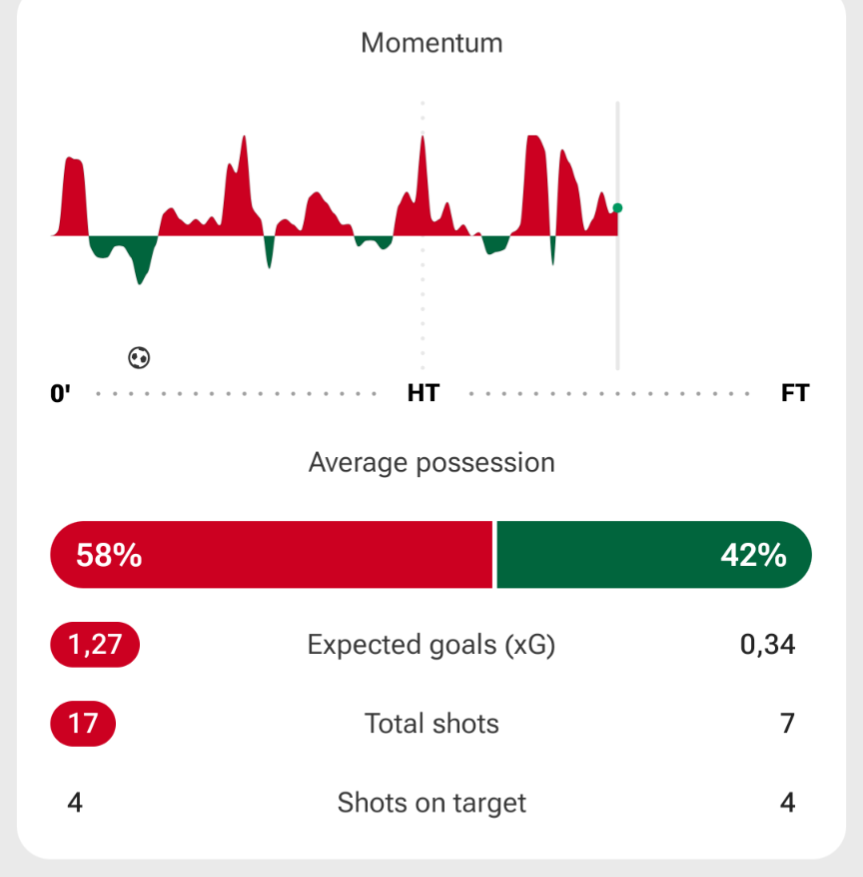Click the 1,27 expected goals badge
The width and height of the screenshot is (863, 877).
pos(95,645)
